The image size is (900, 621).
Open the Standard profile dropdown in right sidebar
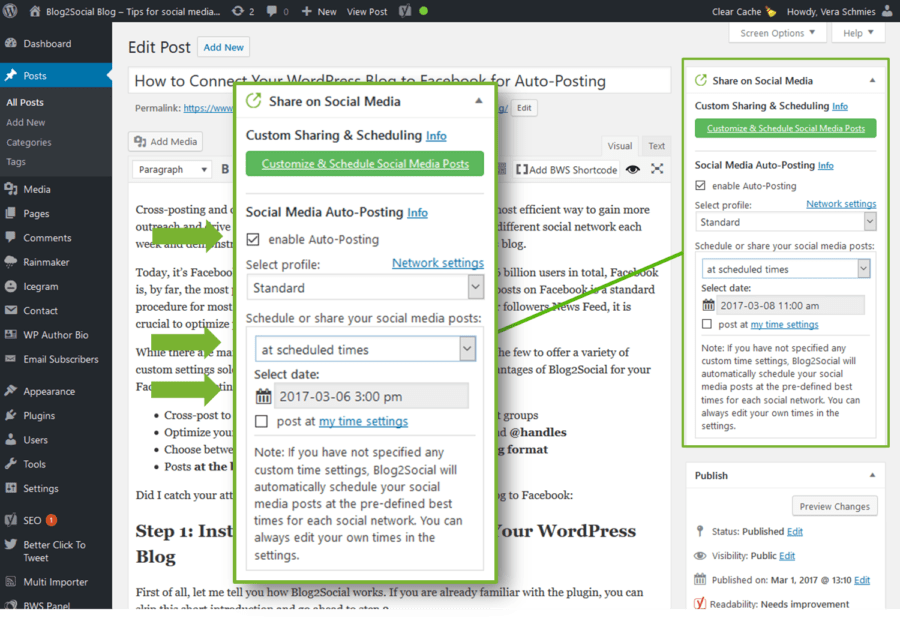[785, 222]
